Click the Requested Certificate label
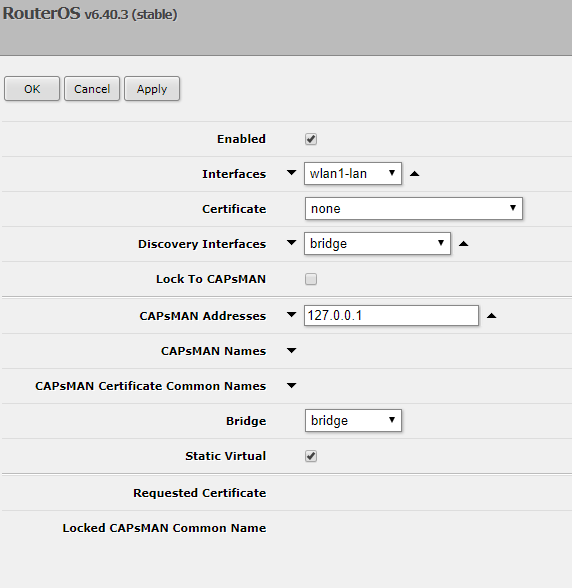This screenshot has width=572, height=588. click(200, 493)
